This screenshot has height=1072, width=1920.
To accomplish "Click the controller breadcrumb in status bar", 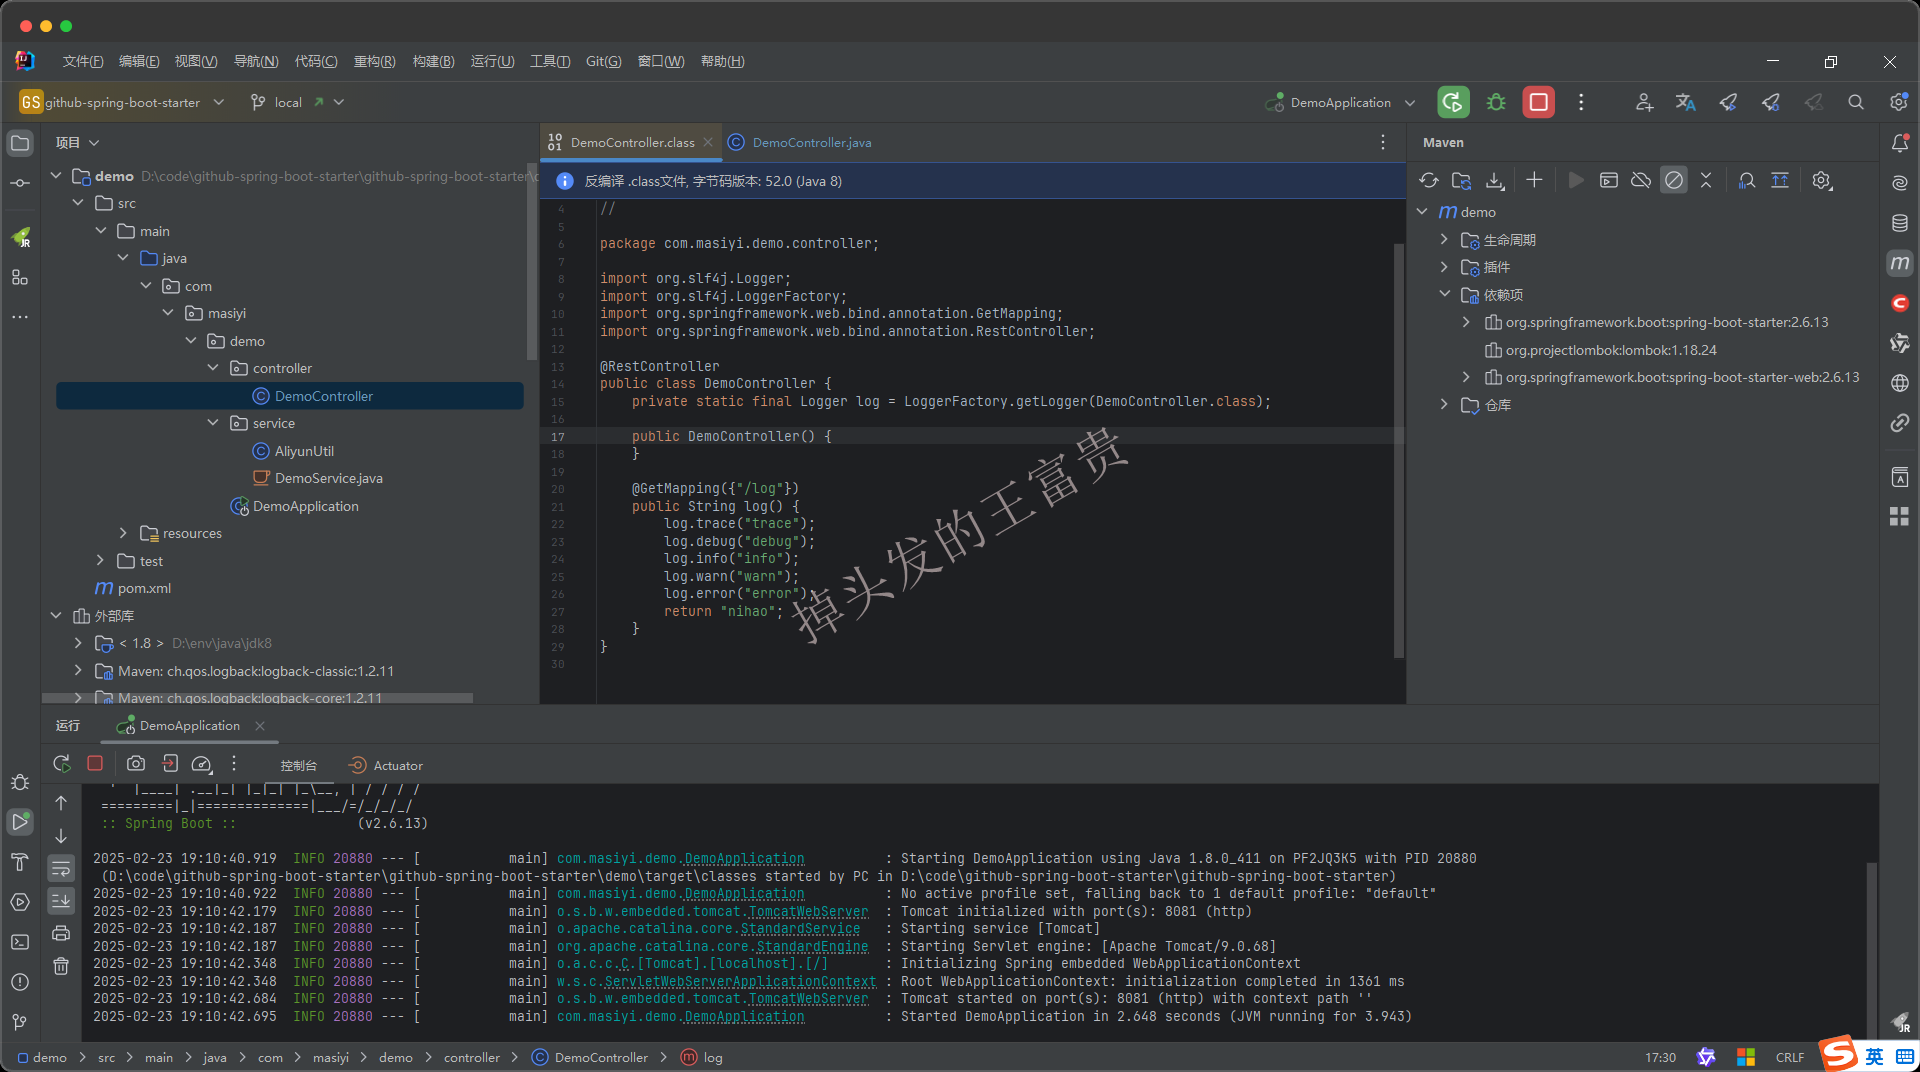I will 471,1057.
